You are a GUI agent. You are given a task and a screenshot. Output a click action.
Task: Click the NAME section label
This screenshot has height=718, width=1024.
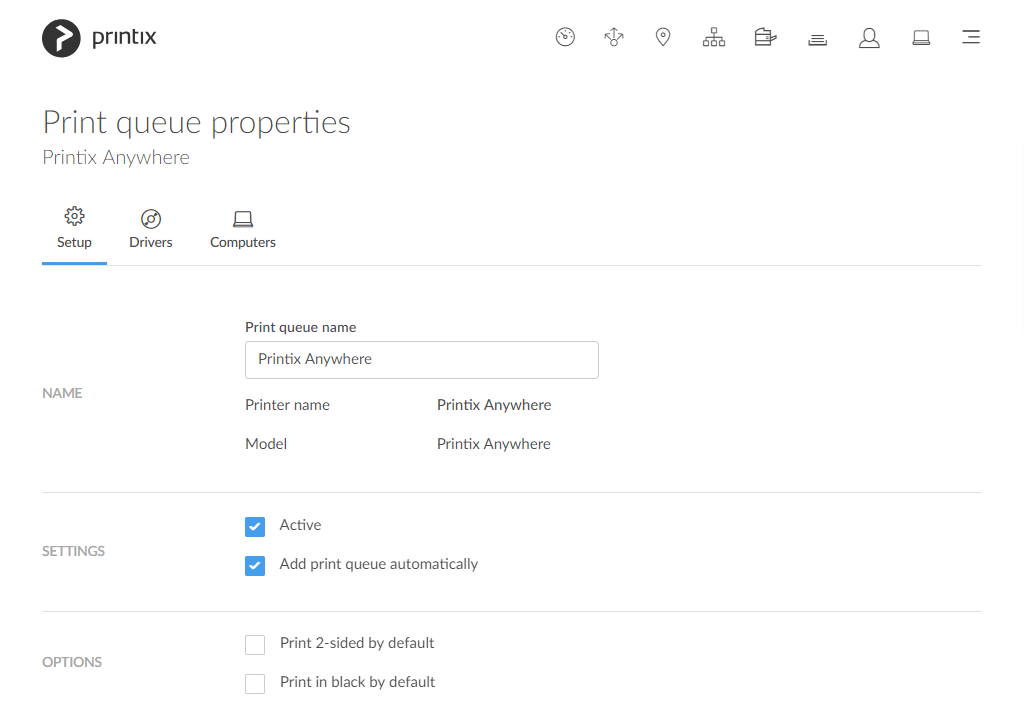[62, 393]
